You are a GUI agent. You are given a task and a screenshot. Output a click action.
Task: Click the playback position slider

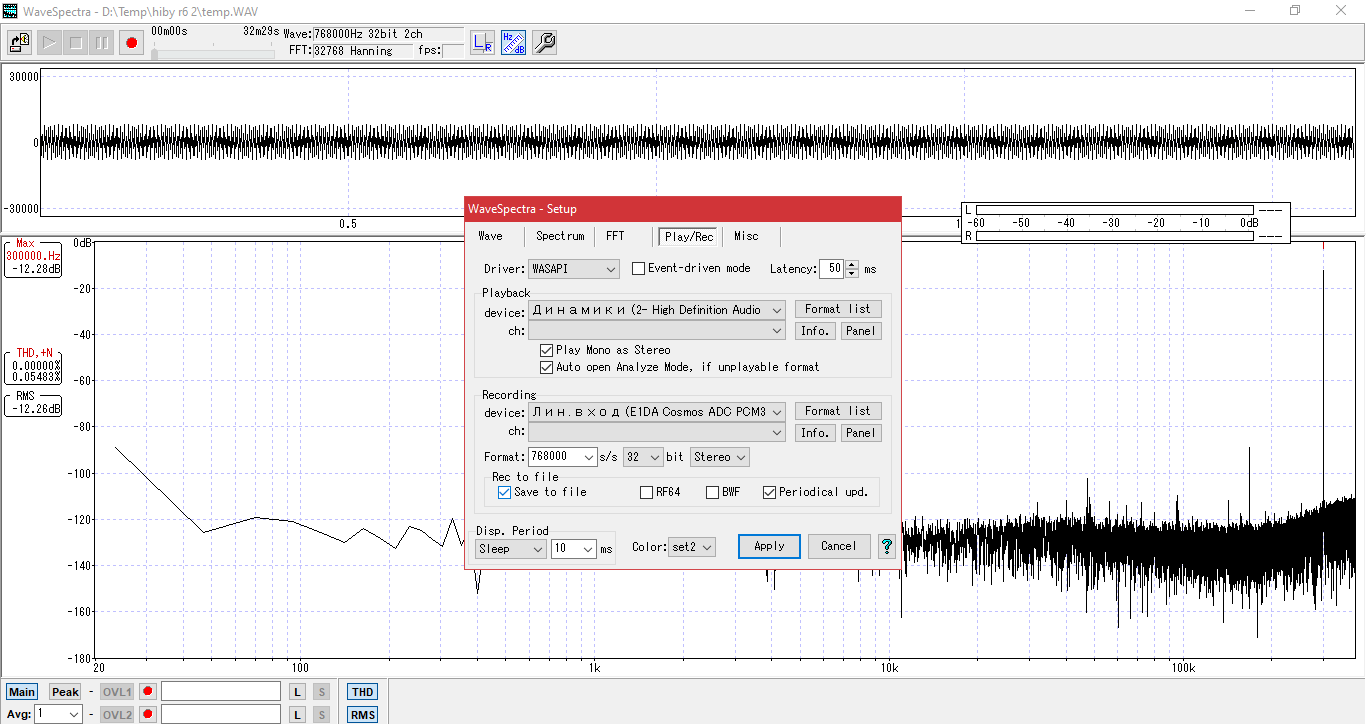coord(213,53)
